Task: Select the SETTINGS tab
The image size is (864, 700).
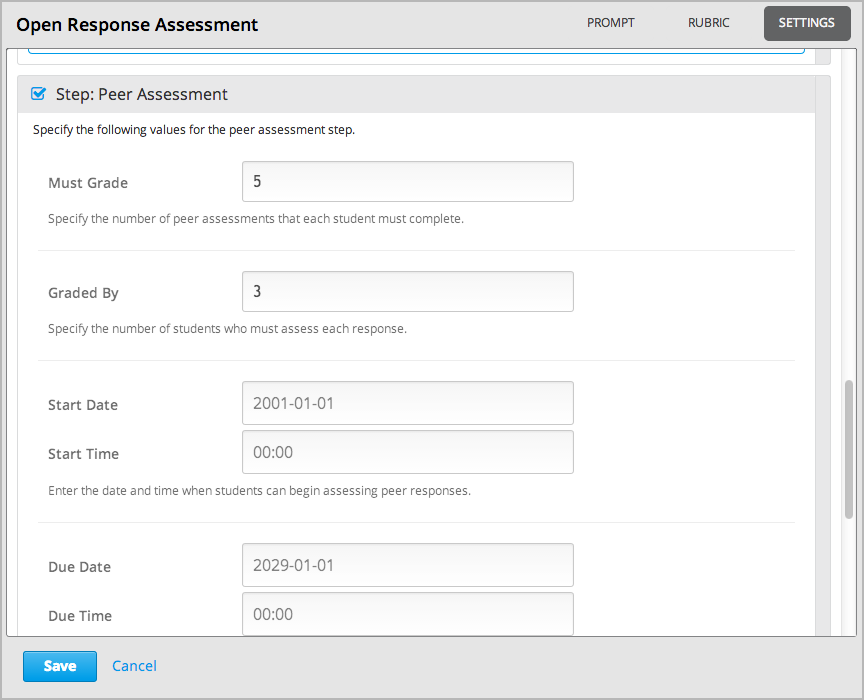Action: click(x=807, y=23)
